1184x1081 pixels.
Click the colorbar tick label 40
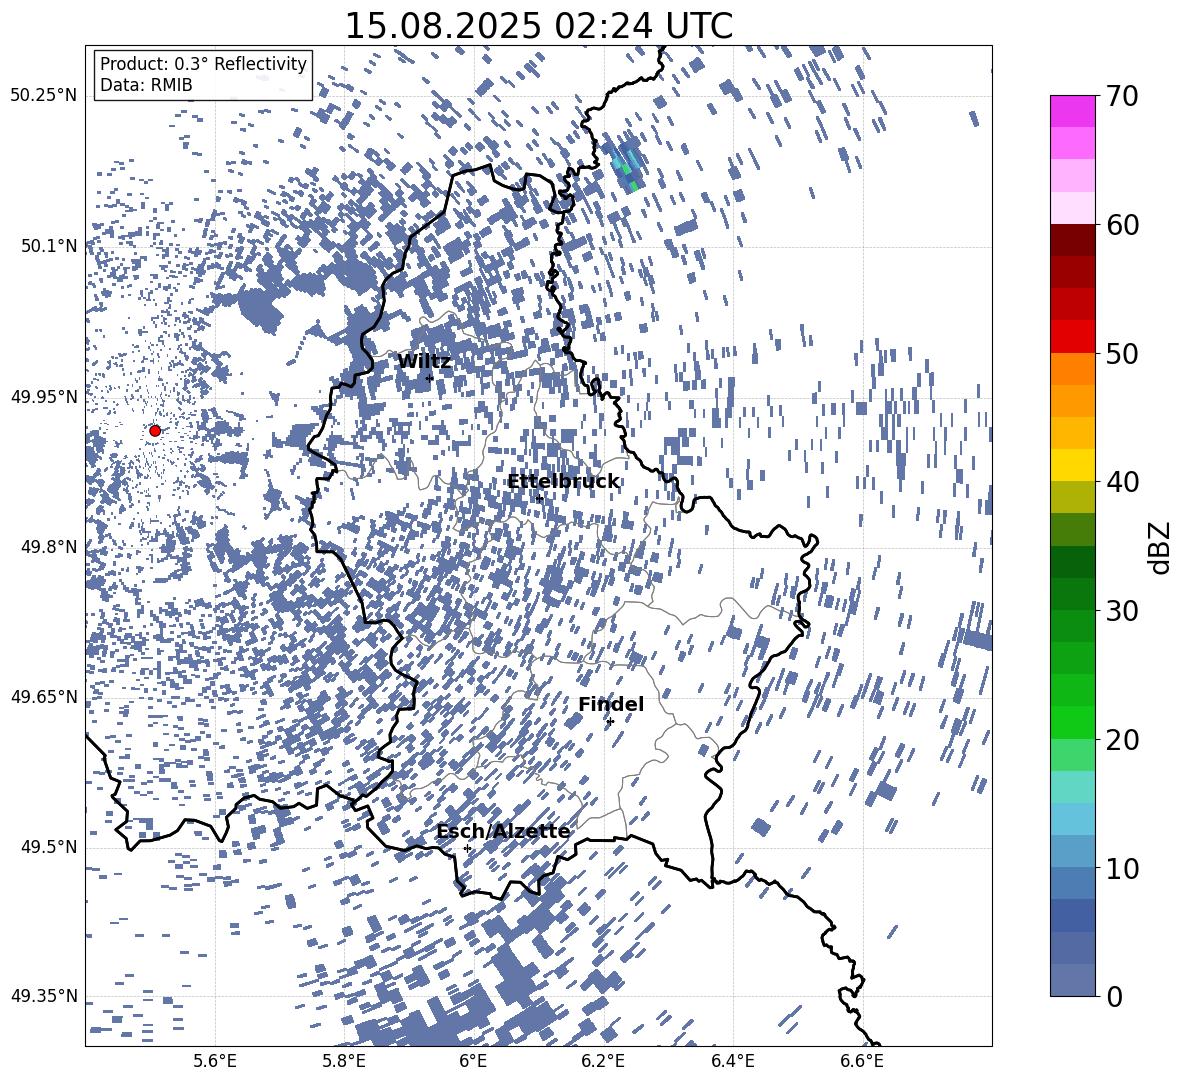pos(1122,482)
